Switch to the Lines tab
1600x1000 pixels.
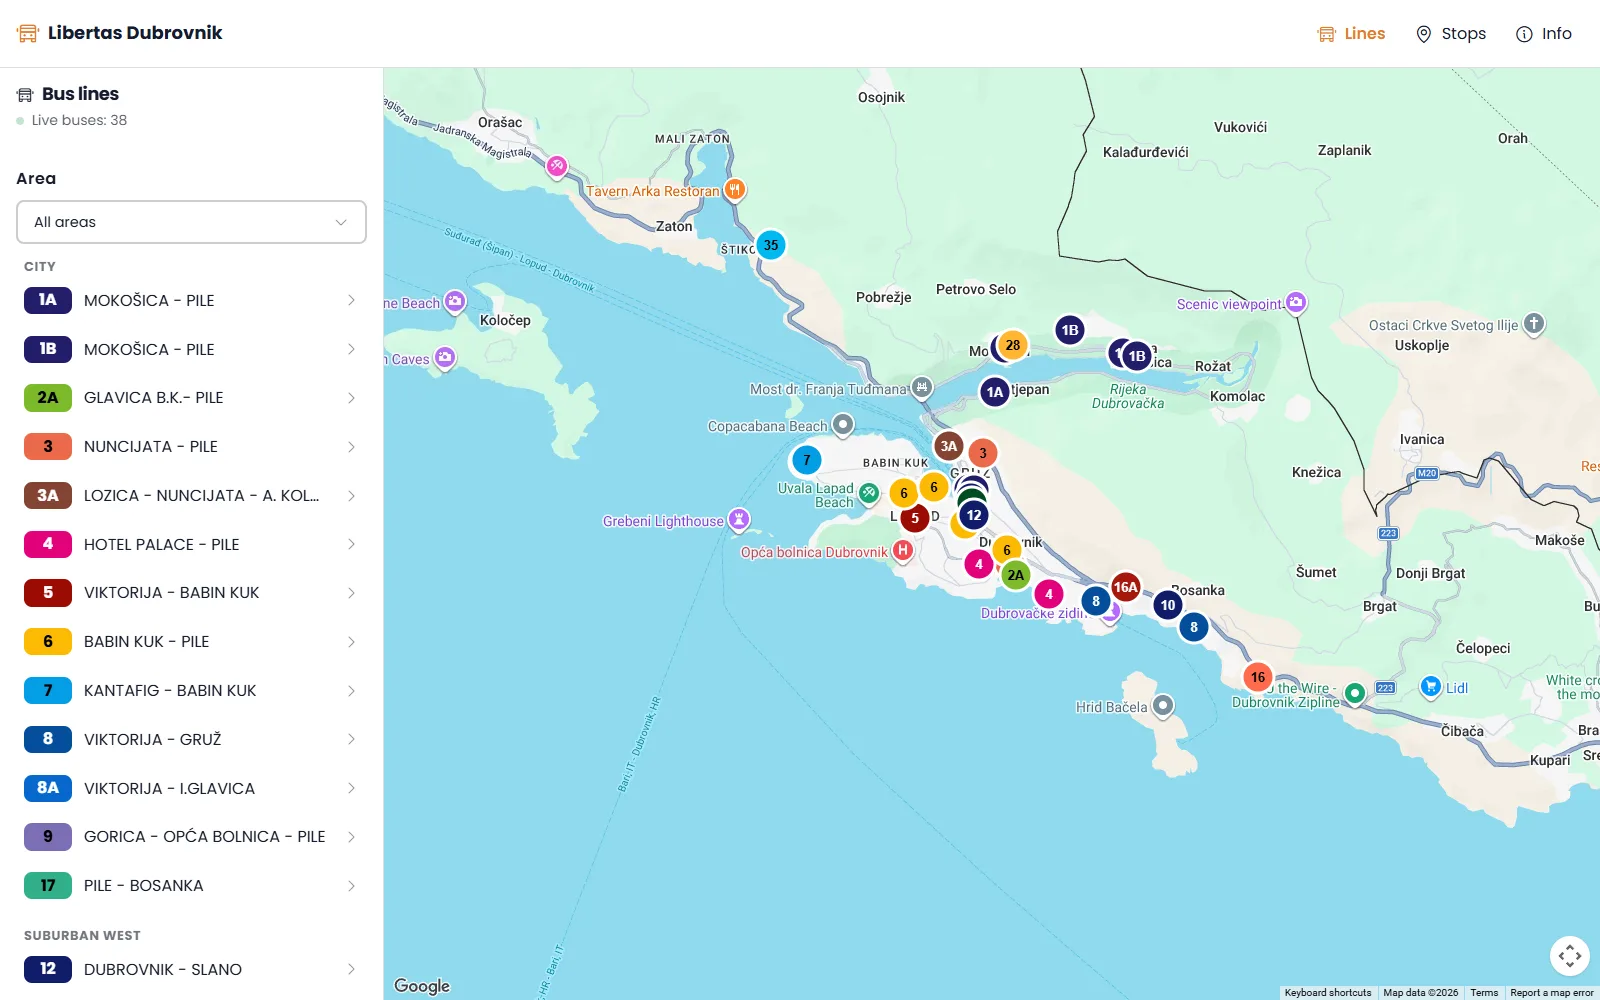[1351, 34]
